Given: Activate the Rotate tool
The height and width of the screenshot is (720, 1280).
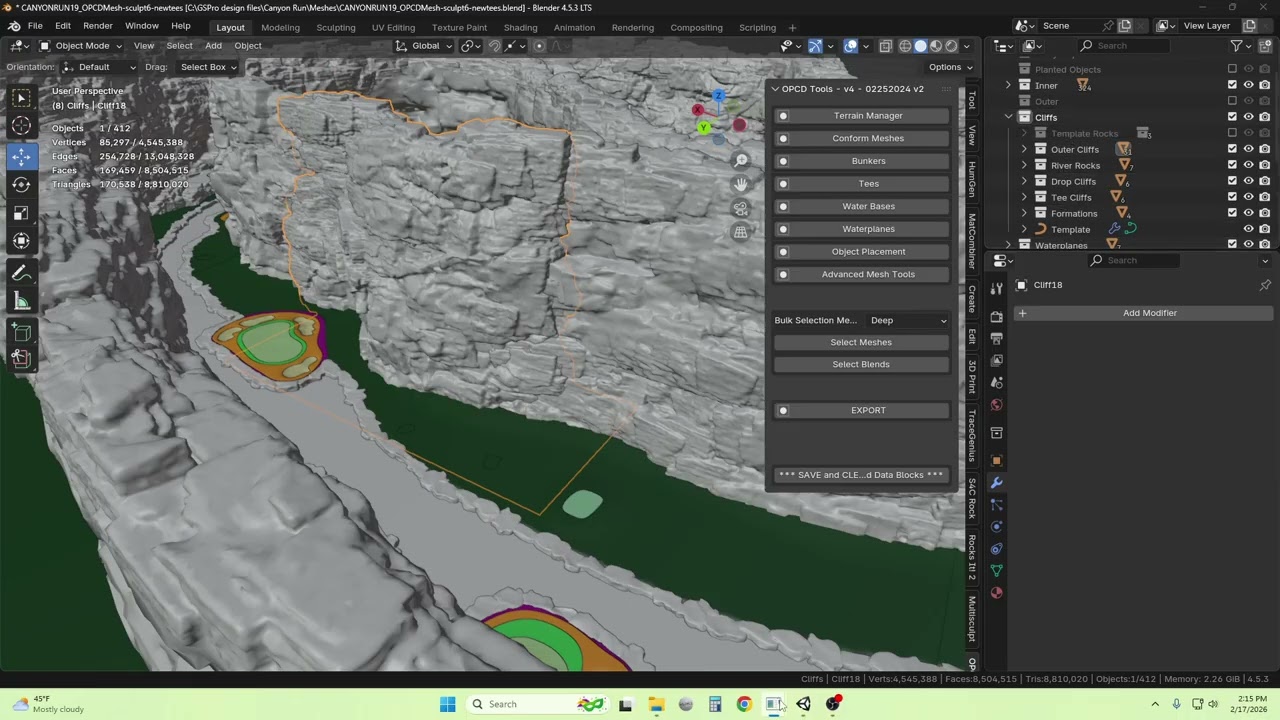Looking at the screenshot, I should coord(21,184).
